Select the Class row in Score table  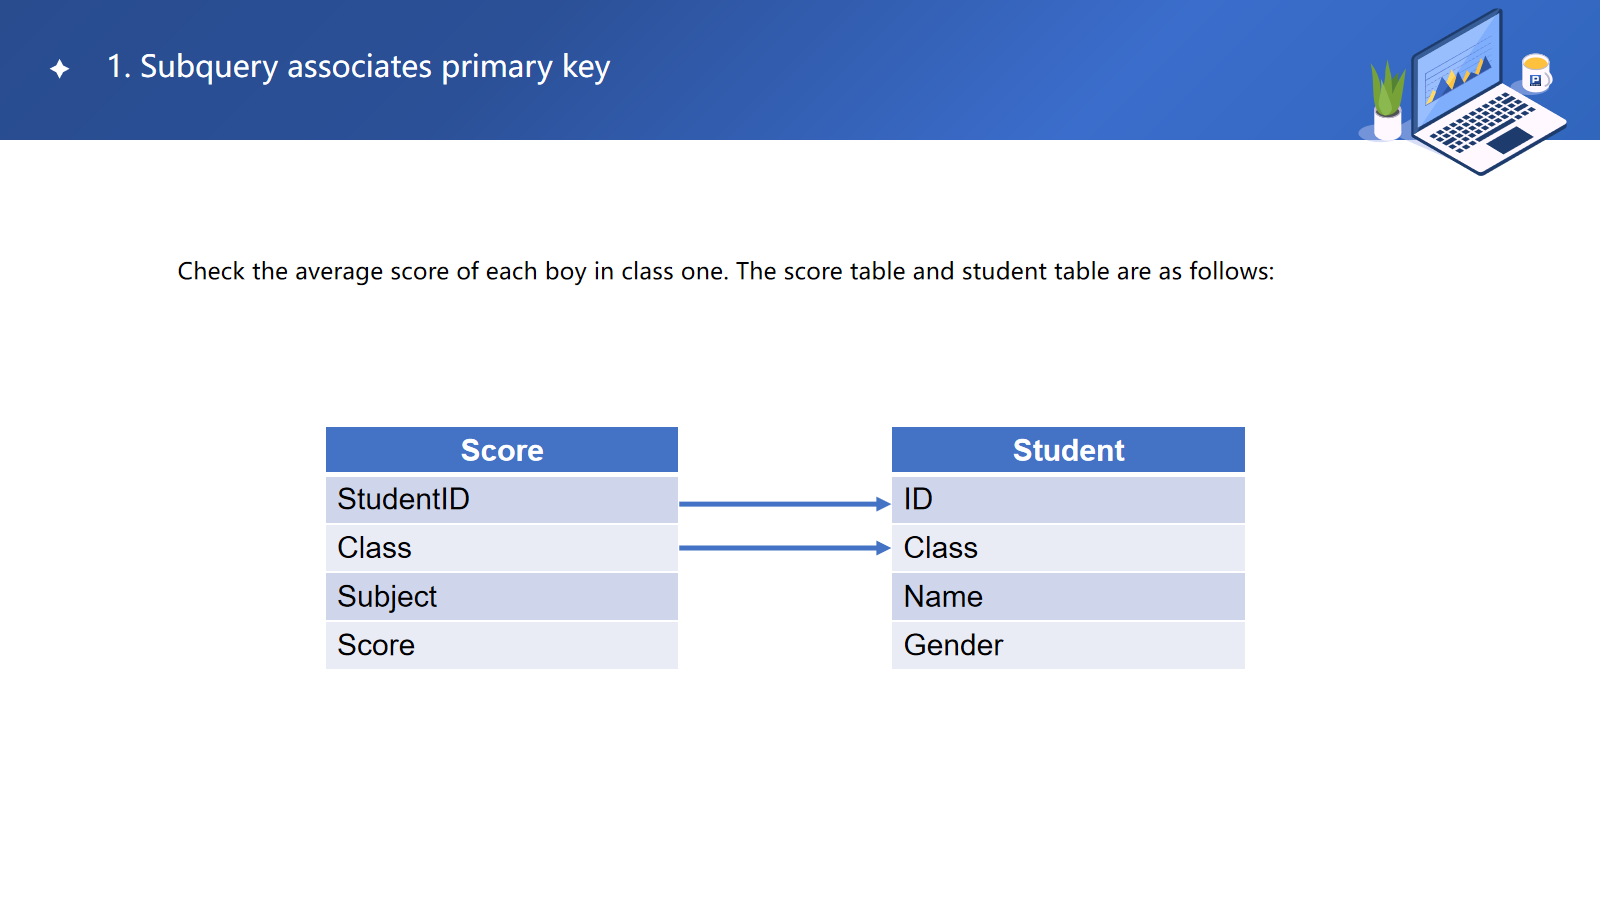click(502, 548)
